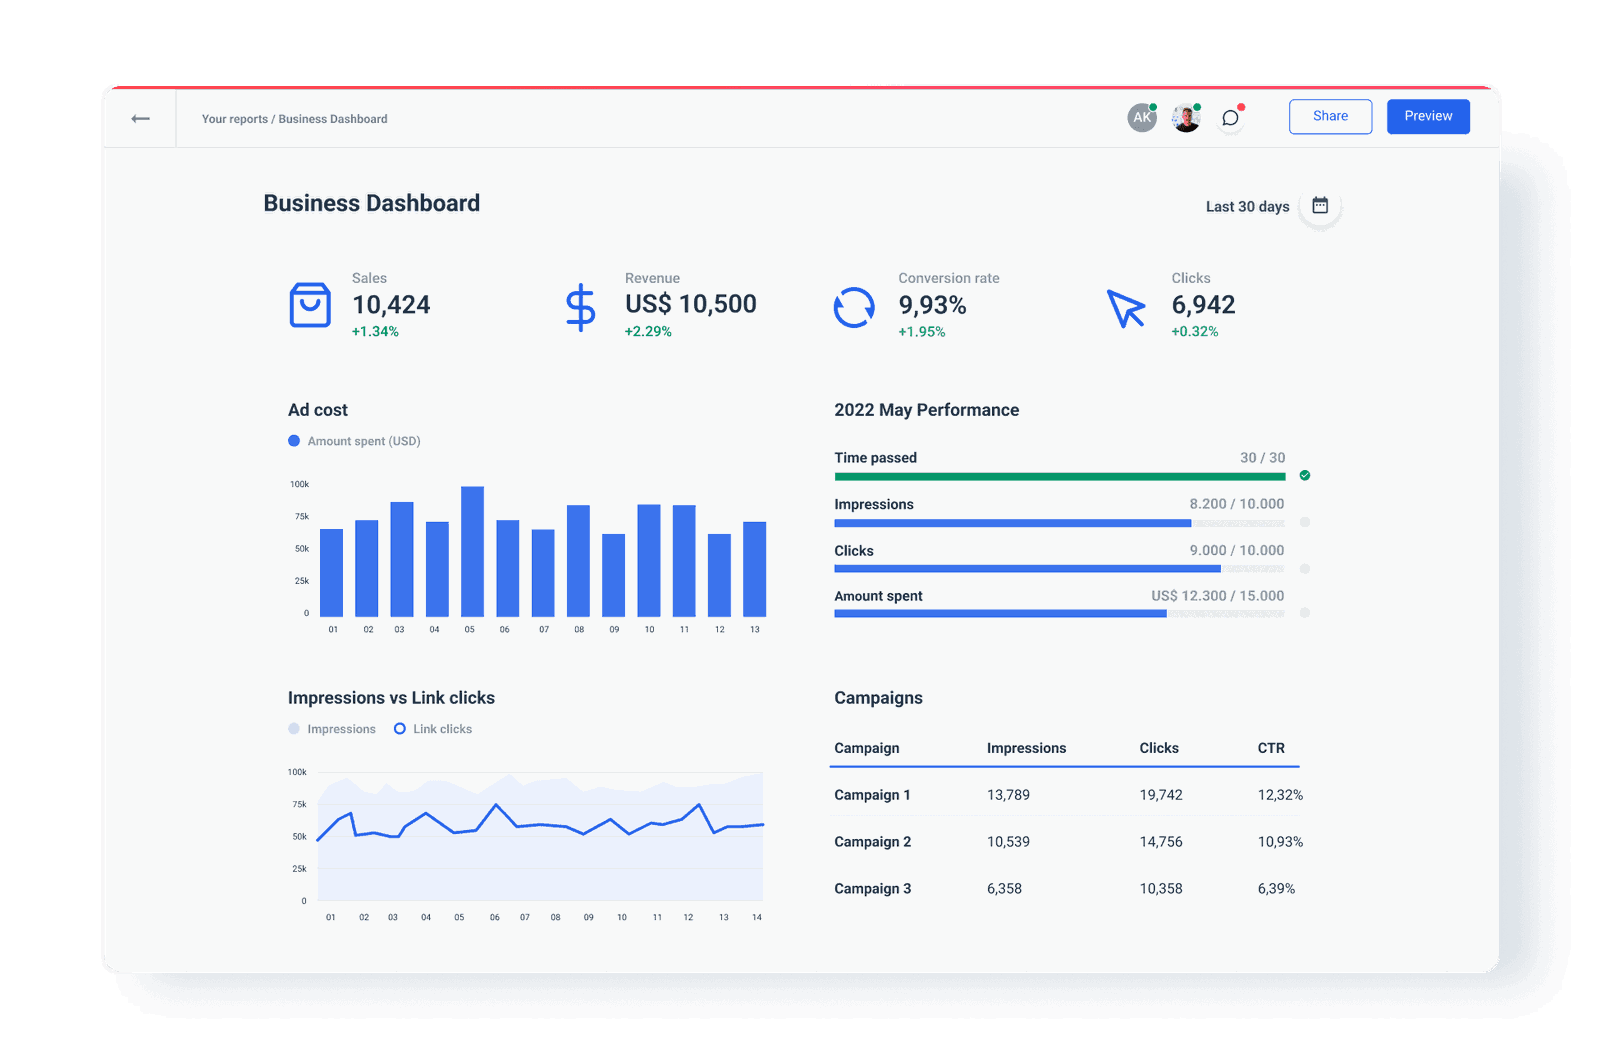Open the Your reports breadcrumb link
The width and height of the screenshot is (1600, 1058).
[x=234, y=118]
